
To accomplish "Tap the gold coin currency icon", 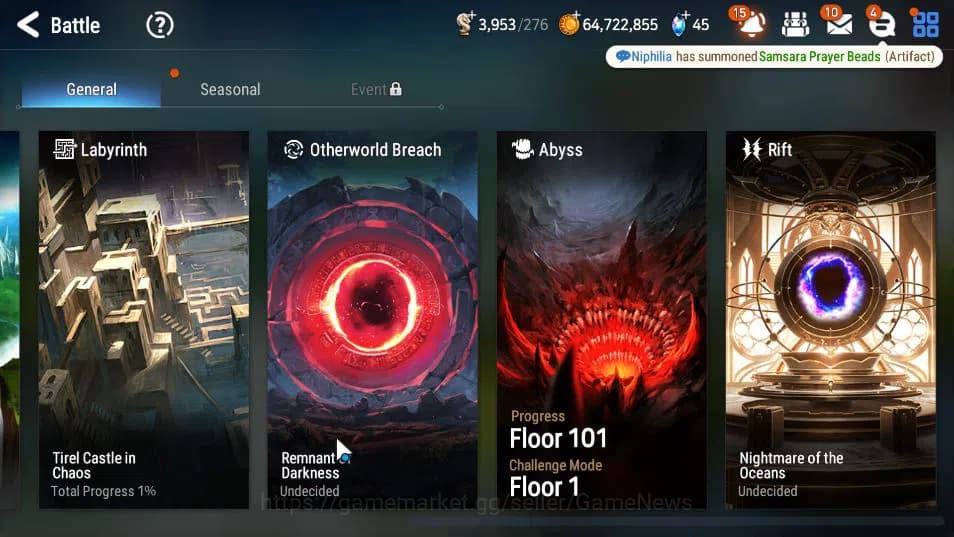I will pyautogui.click(x=569, y=24).
